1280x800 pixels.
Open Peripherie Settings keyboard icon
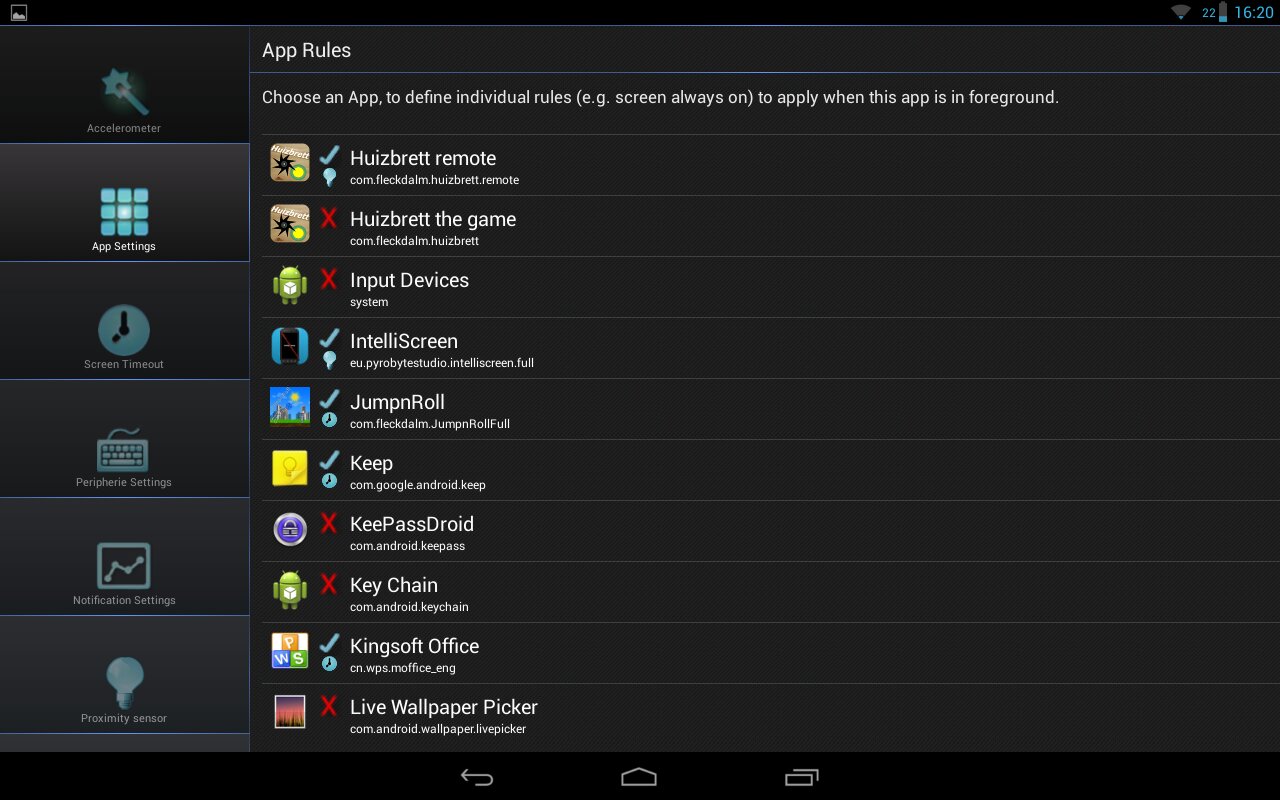coord(124,449)
